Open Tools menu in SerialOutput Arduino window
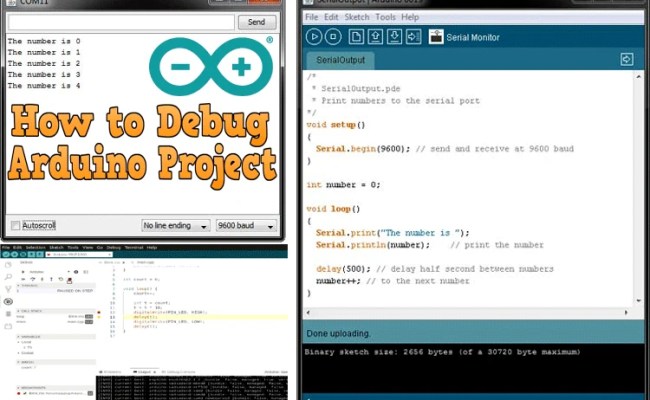650x400 pixels. 385,17
